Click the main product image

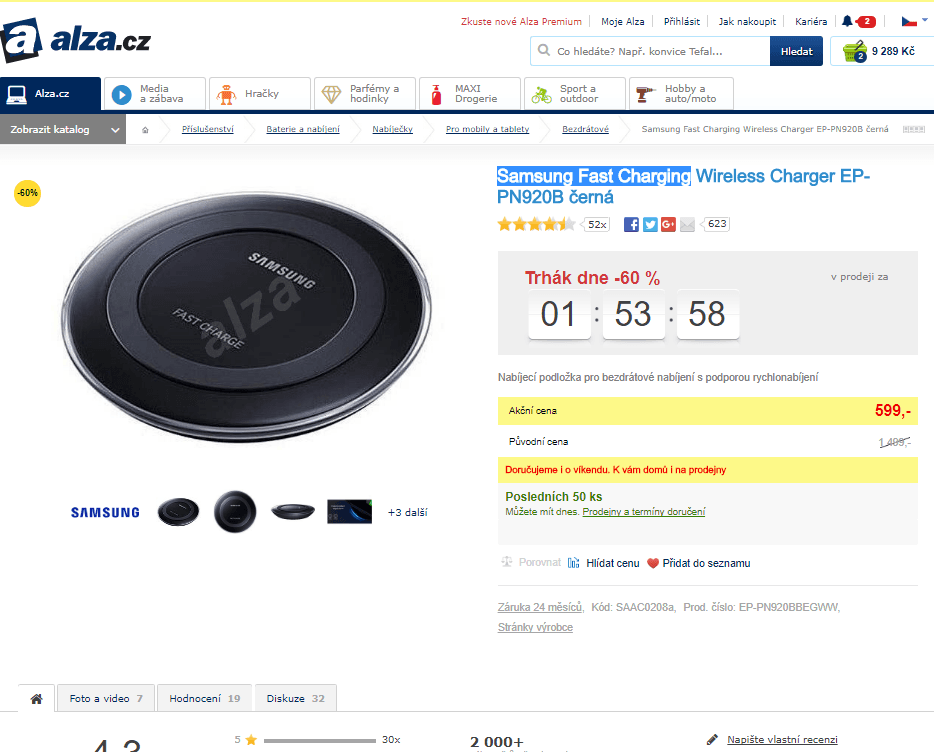[x=246, y=316]
